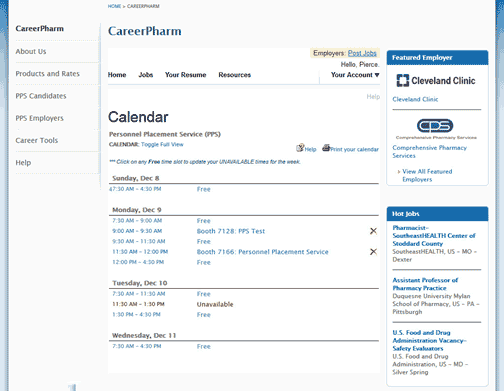Click the CareerPharm page title
This screenshot has width=504, height=391.
tap(145, 31)
